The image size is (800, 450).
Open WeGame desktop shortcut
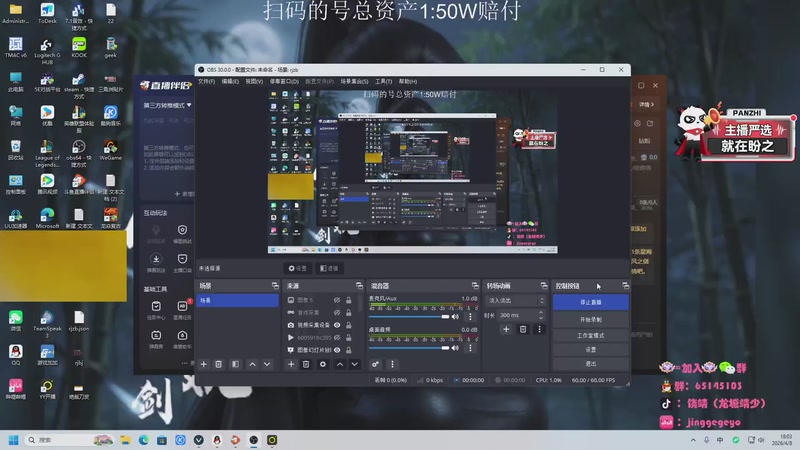pos(111,150)
